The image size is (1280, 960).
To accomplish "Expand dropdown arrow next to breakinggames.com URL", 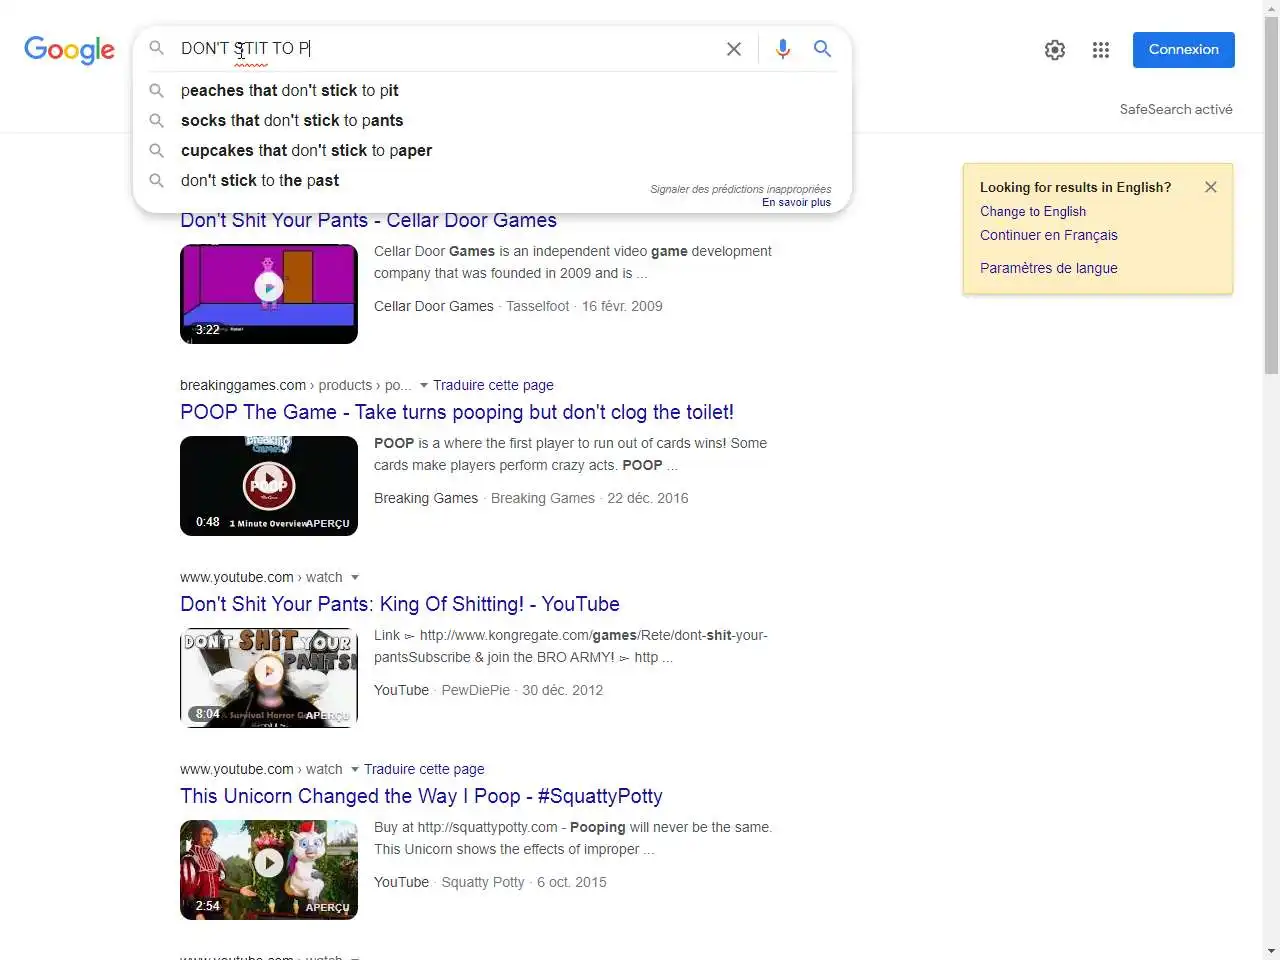I will tap(424, 385).
